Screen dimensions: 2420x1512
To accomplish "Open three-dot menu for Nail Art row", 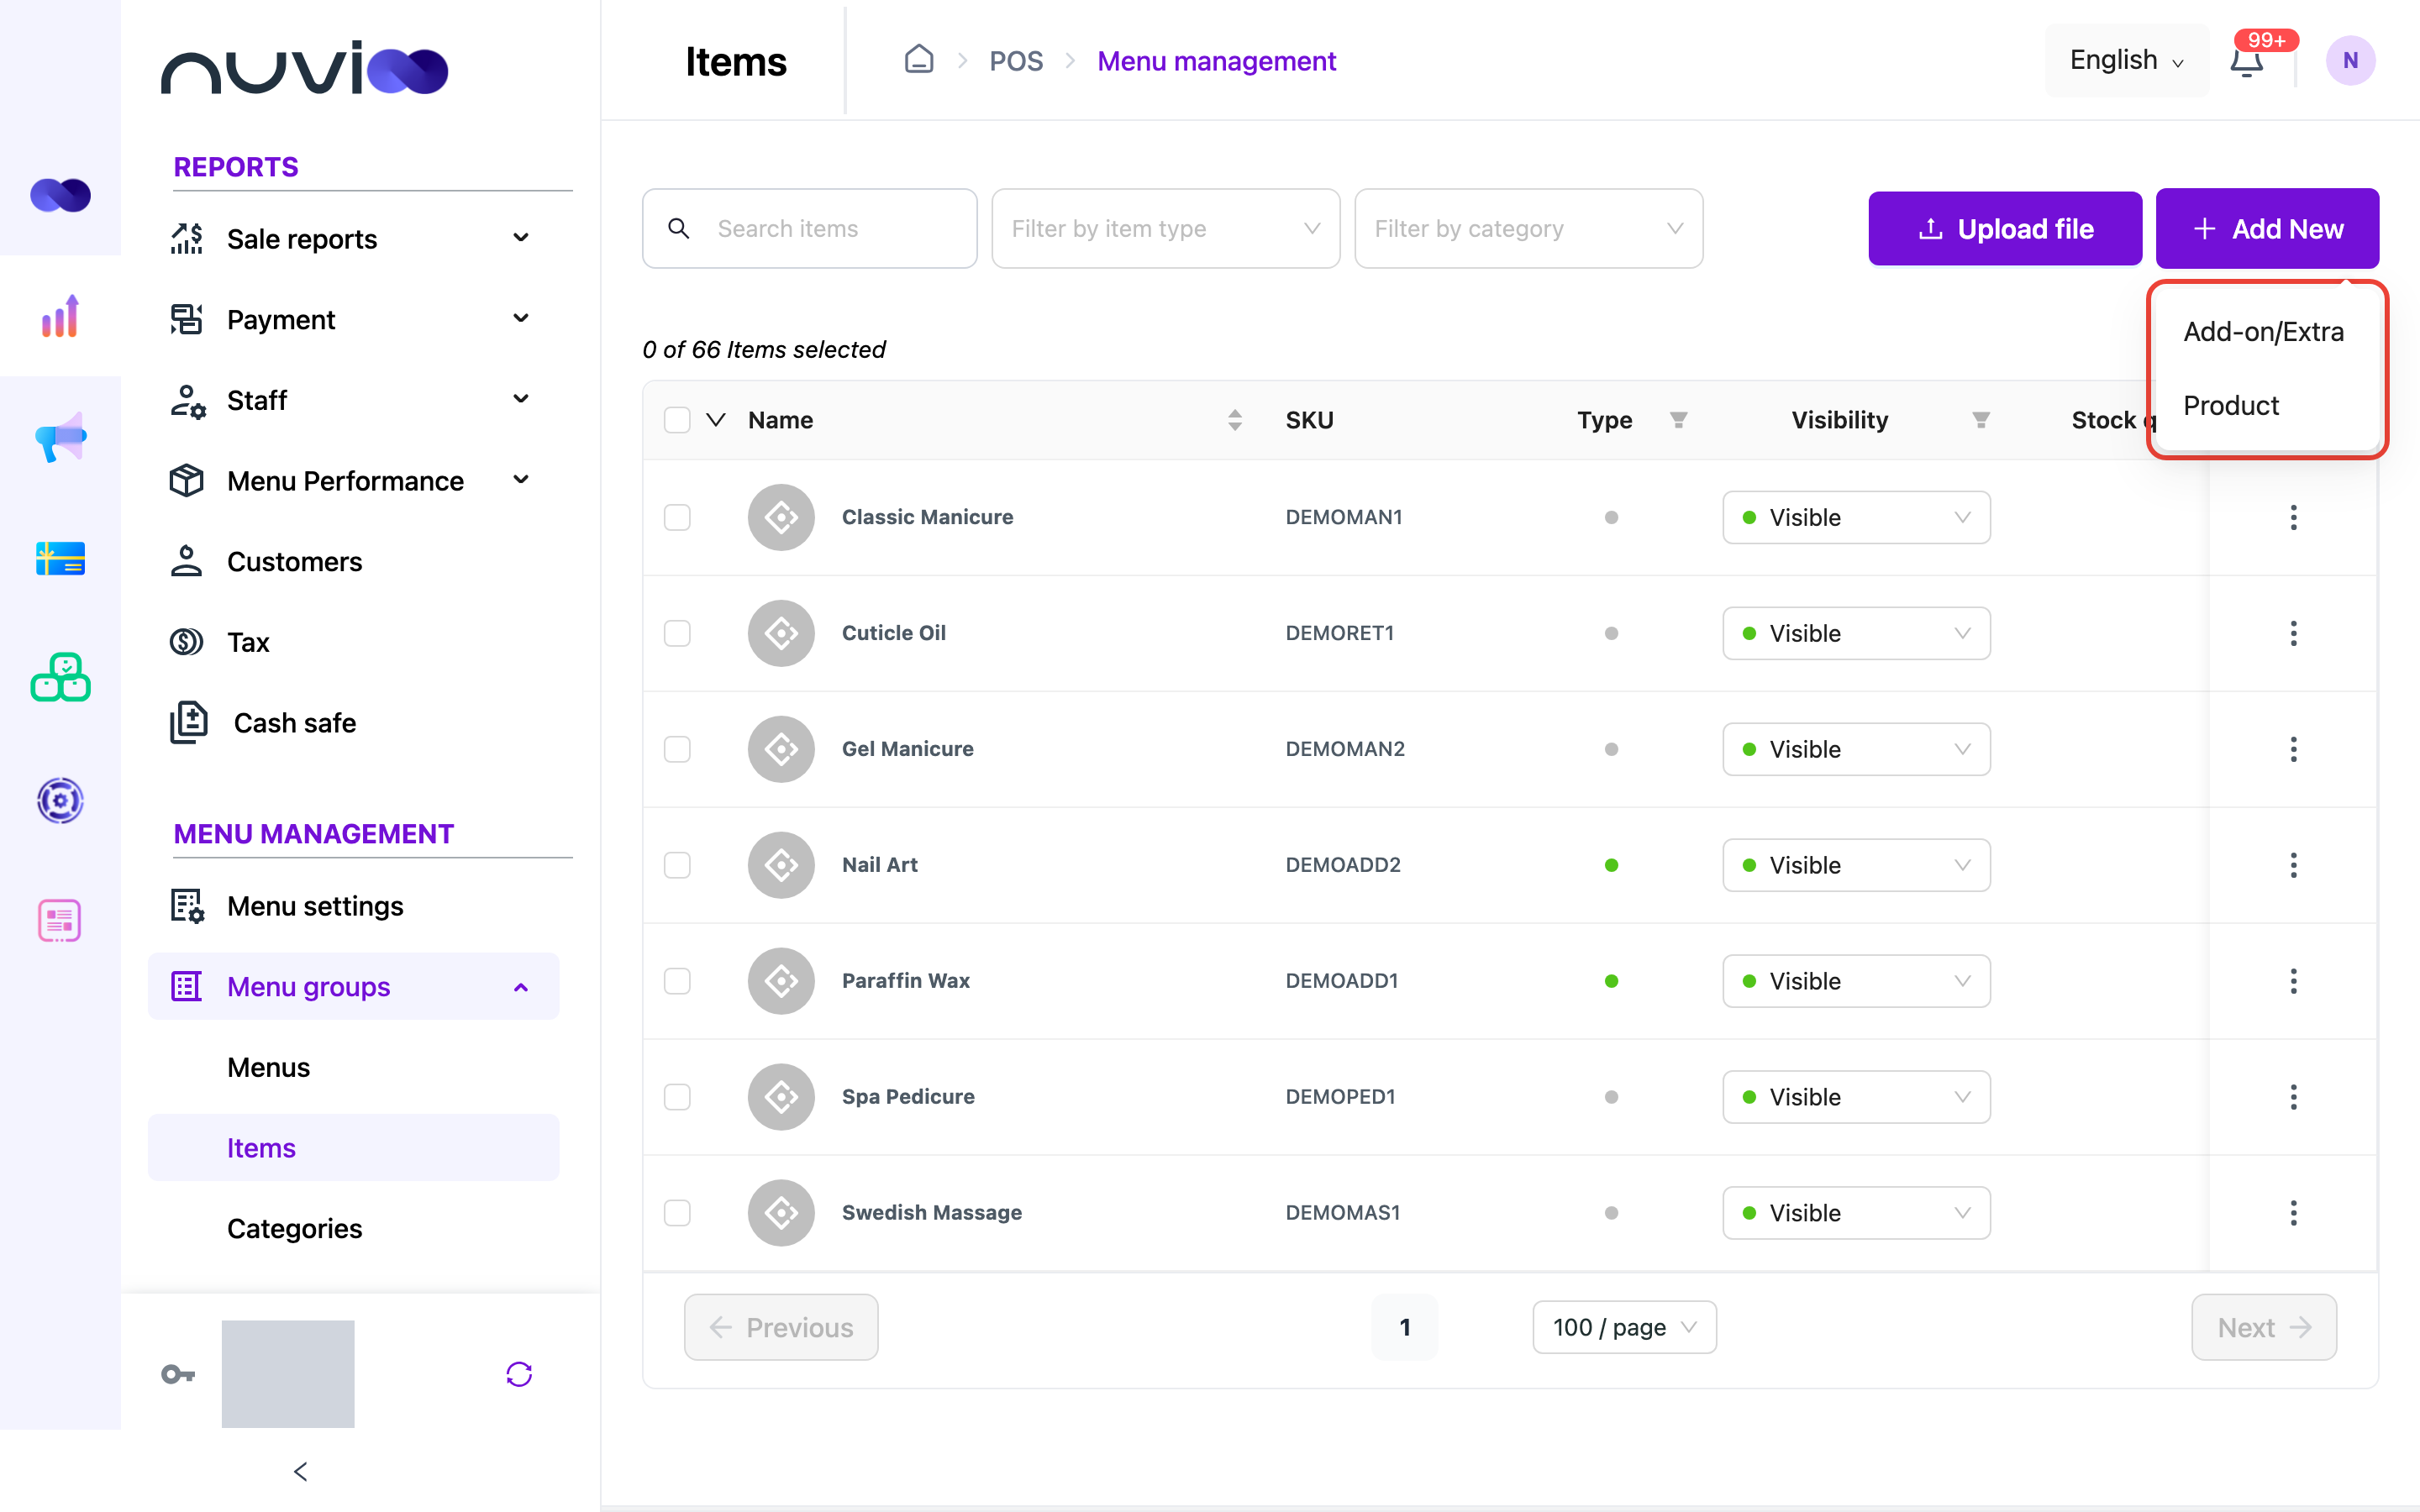I will pyautogui.click(x=2293, y=865).
